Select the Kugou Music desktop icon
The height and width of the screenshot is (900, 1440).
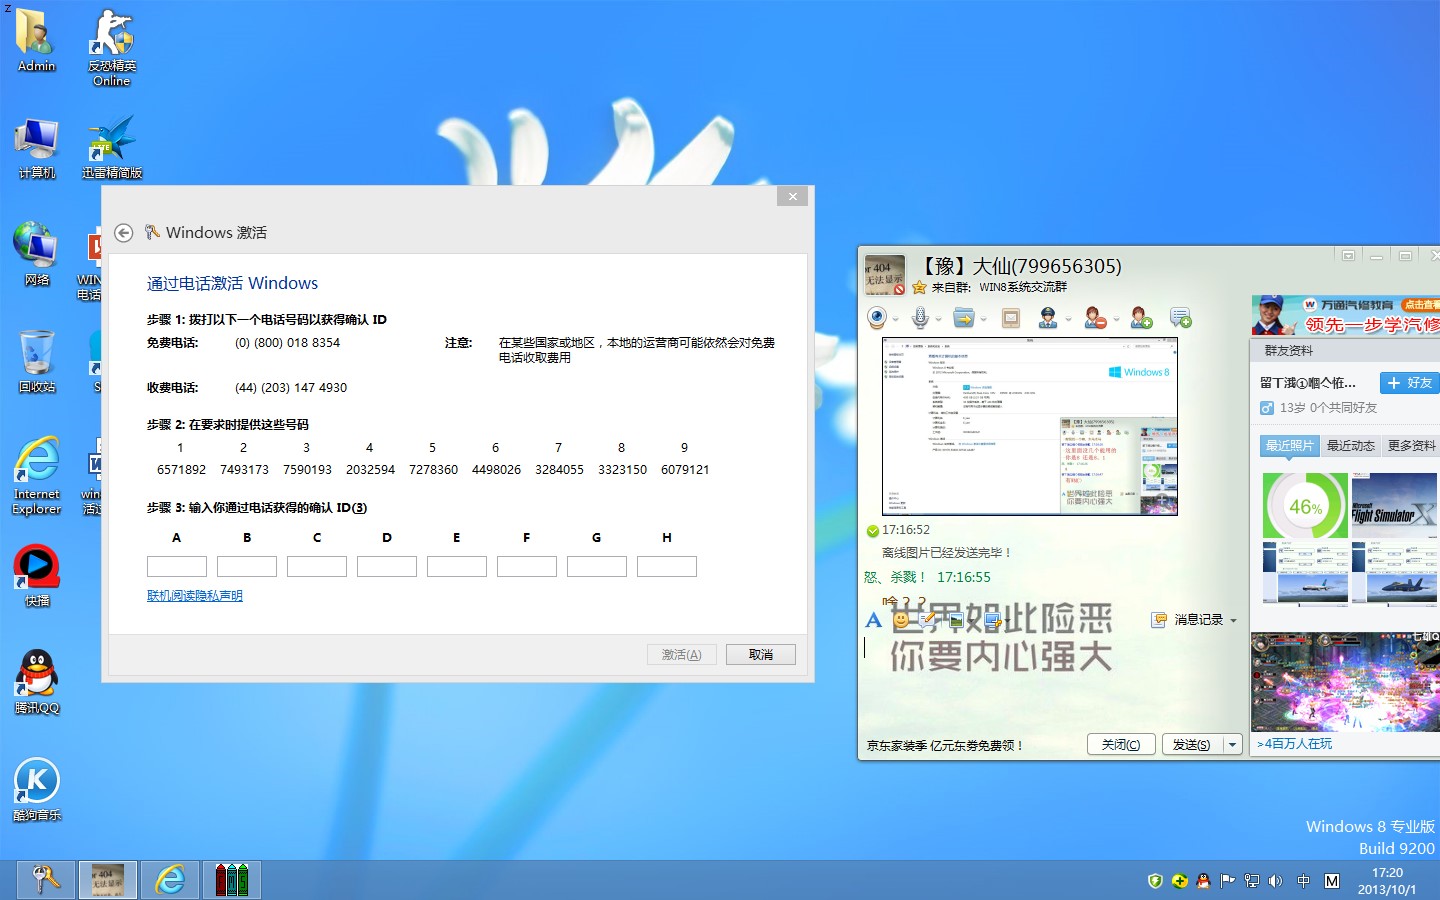(37, 789)
